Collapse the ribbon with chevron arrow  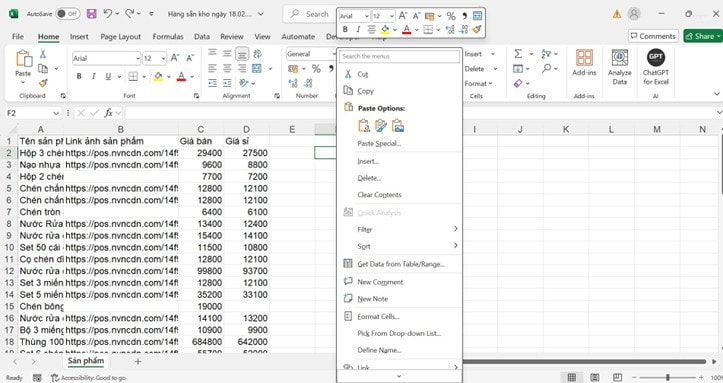pos(717,94)
